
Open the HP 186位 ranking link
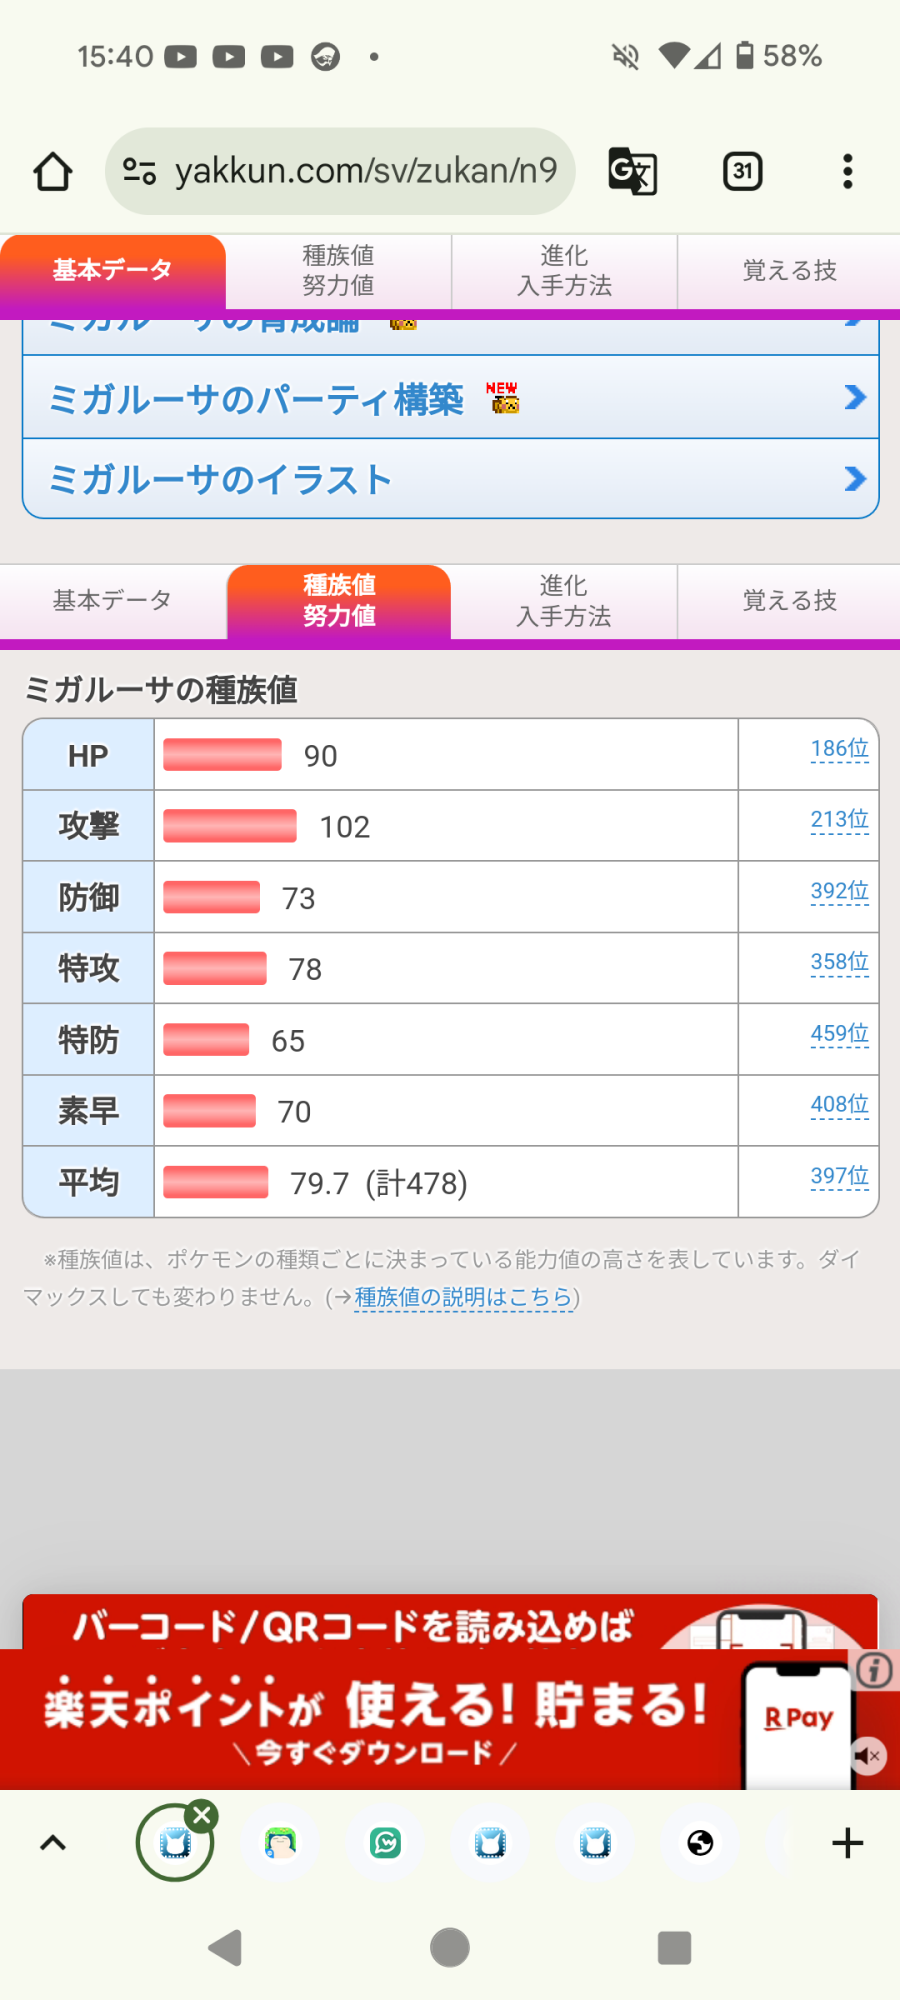(839, 749)
